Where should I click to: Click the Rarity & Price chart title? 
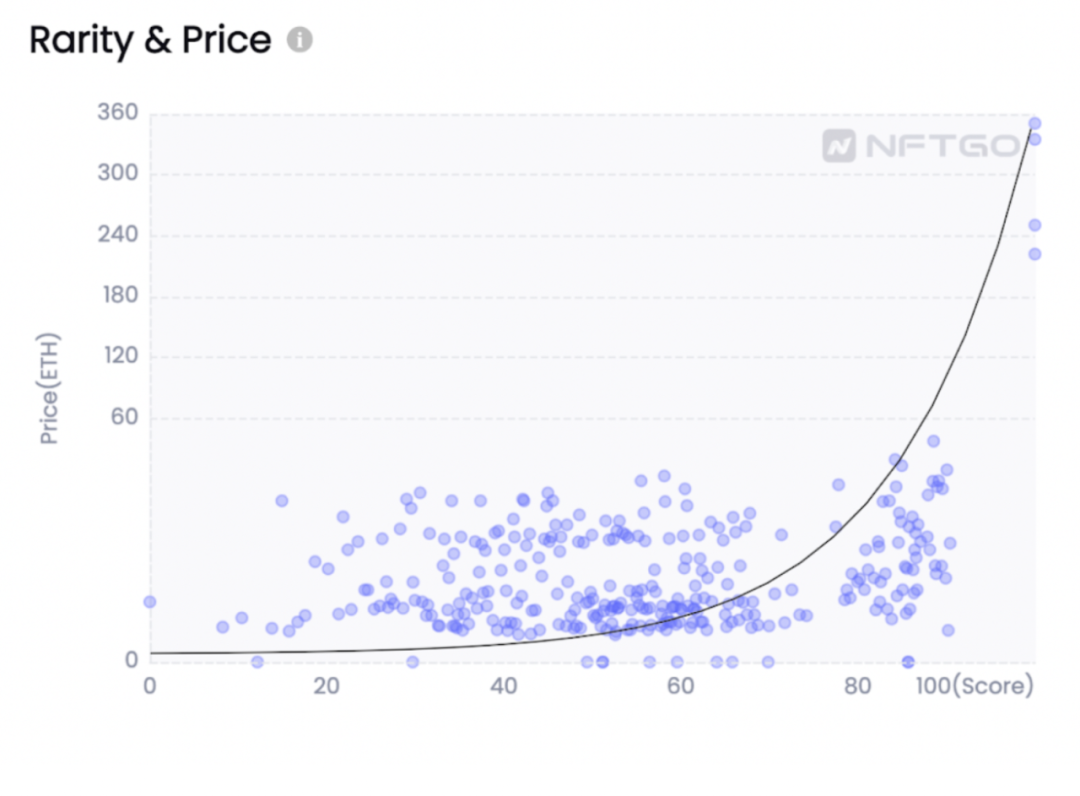[x=150, y=40]
